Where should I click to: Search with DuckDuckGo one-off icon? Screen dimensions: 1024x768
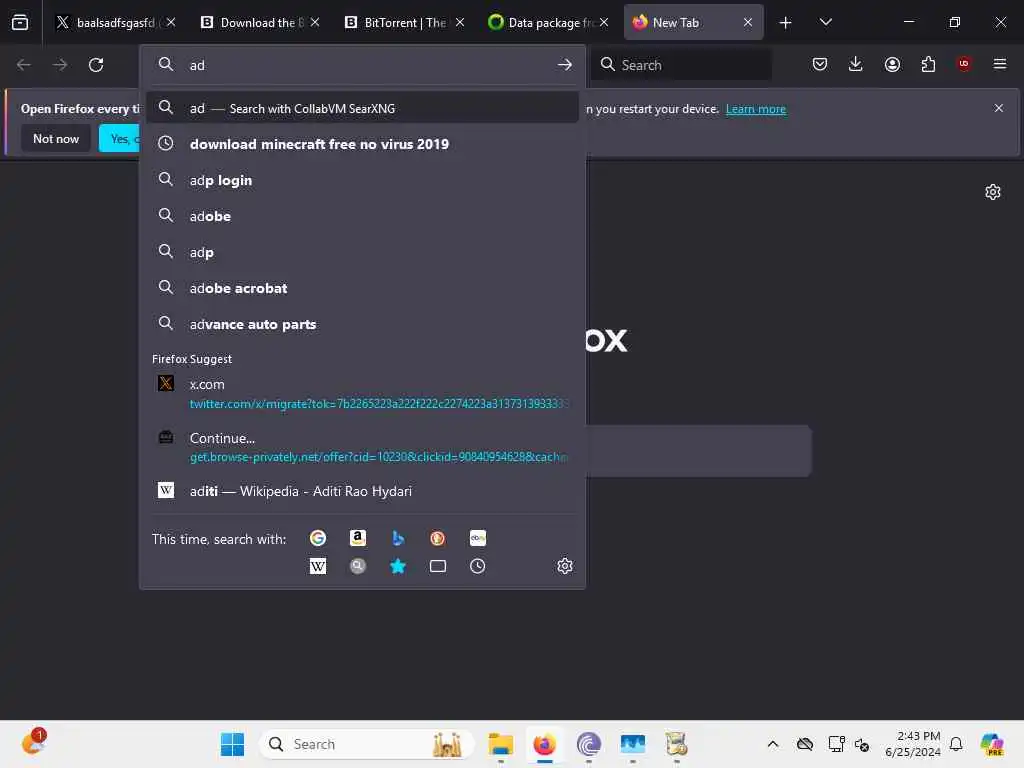coord(438,538)
